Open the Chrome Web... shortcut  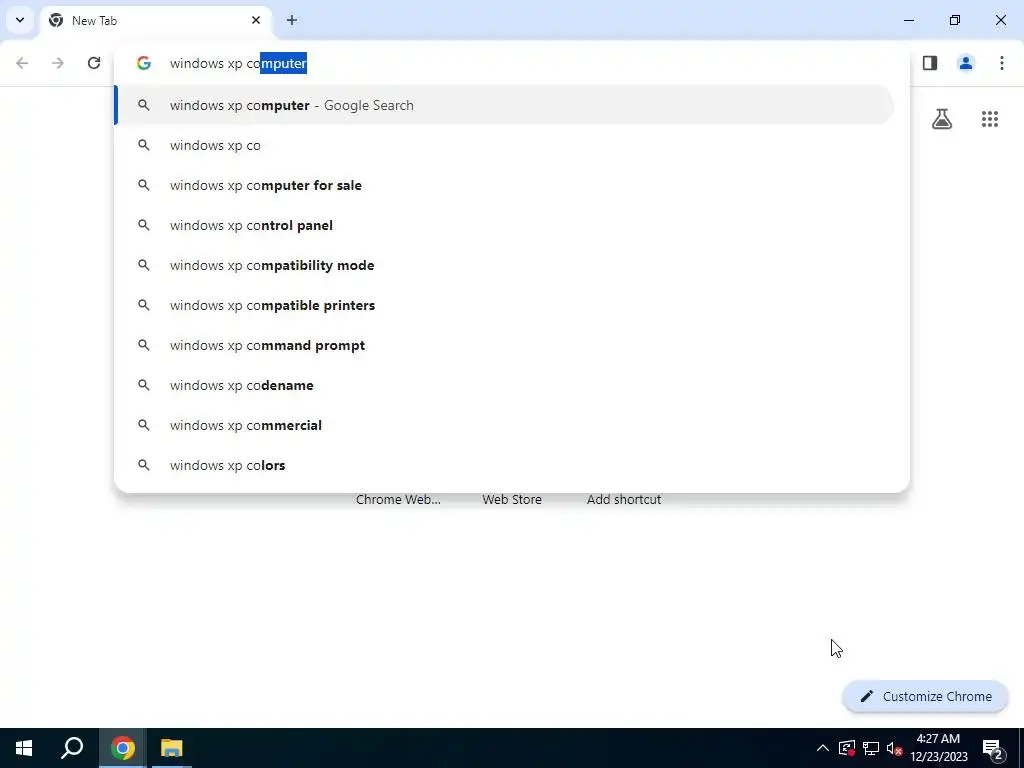coord(398,499)
